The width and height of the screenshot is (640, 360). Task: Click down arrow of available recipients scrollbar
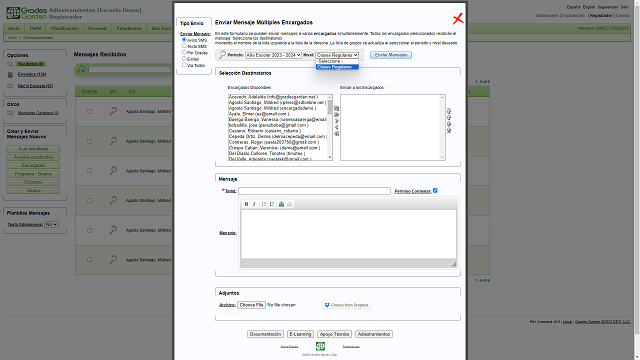click(330, 157)
